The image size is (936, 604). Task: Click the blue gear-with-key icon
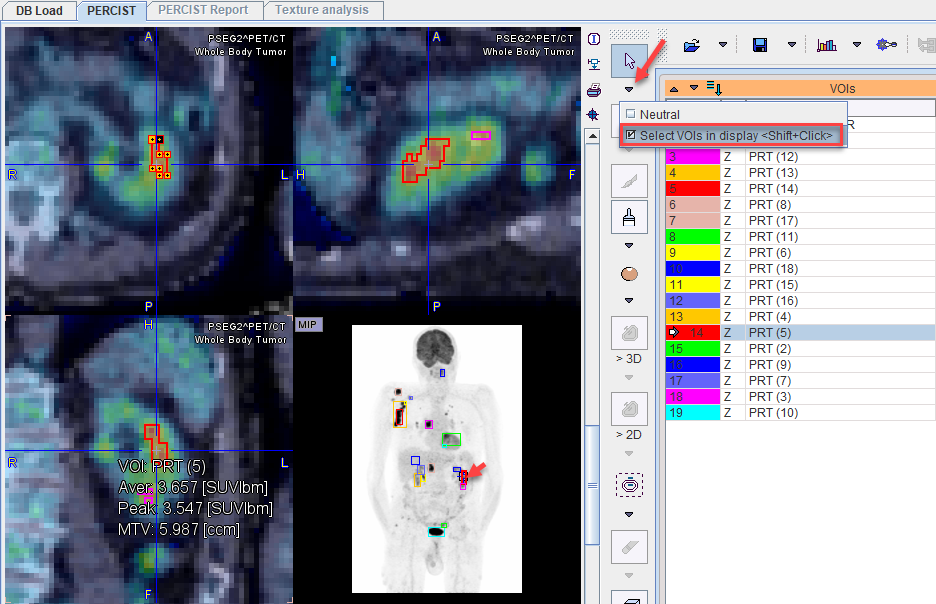coord(886,45)
